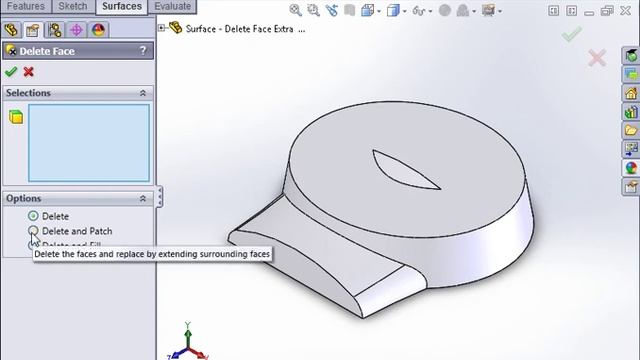Open Custom Properties in task pane
Screen dimensions: 640x360
click(631, 187)
